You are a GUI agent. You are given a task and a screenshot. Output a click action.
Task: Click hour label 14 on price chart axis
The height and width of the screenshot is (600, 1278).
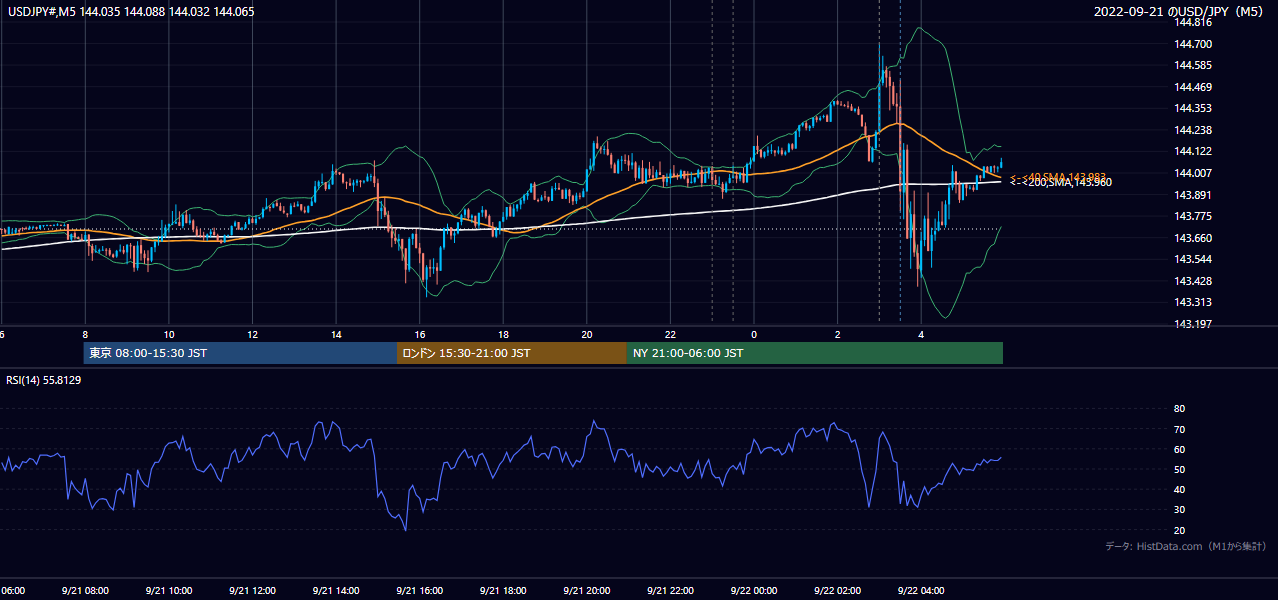(336, 334)
